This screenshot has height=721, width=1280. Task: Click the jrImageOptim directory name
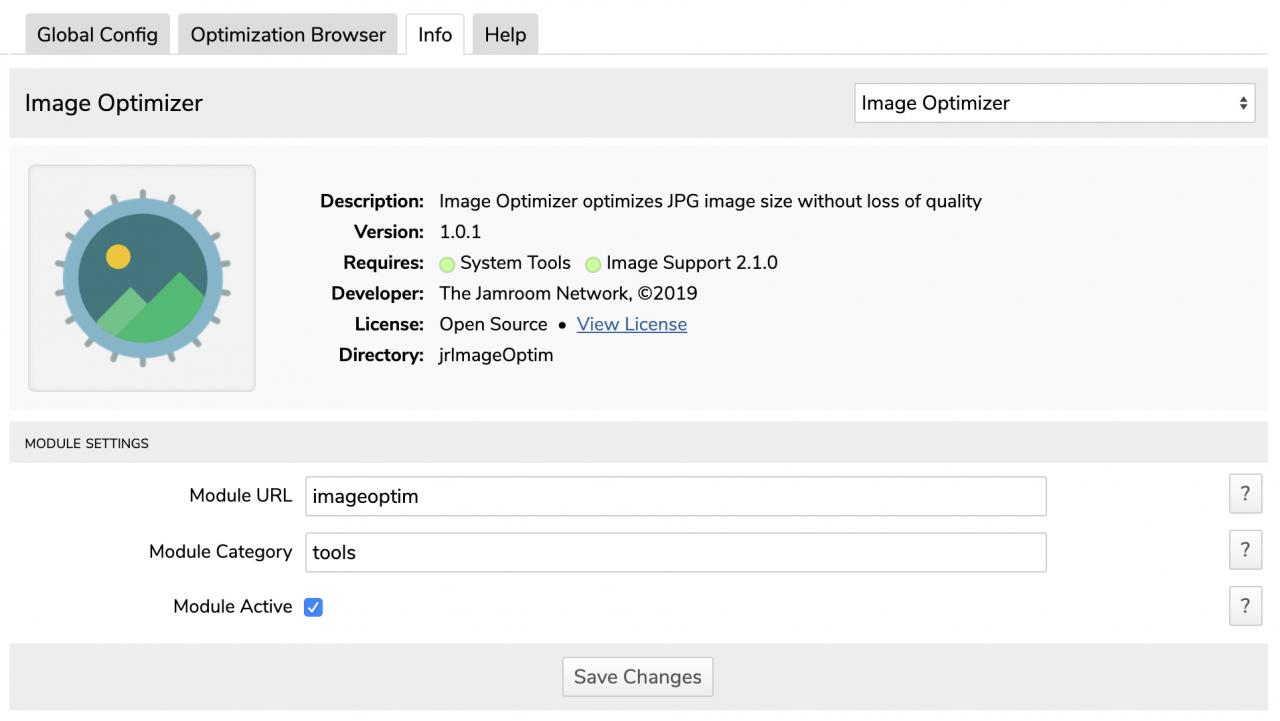tap(496, 355)
